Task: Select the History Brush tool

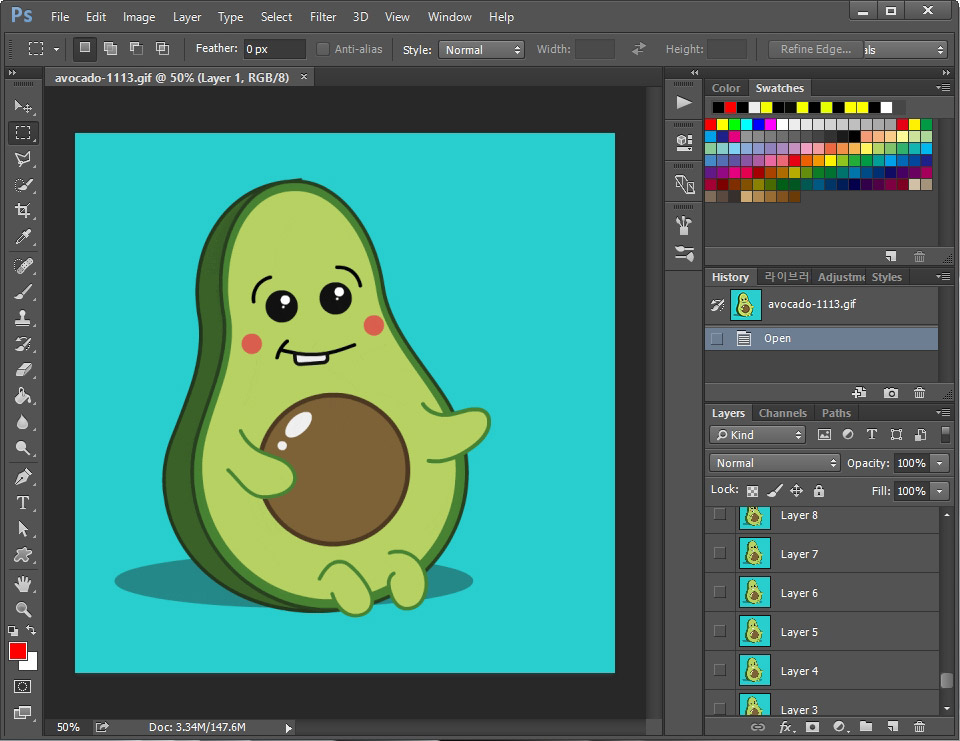Action: pos(23,344)
